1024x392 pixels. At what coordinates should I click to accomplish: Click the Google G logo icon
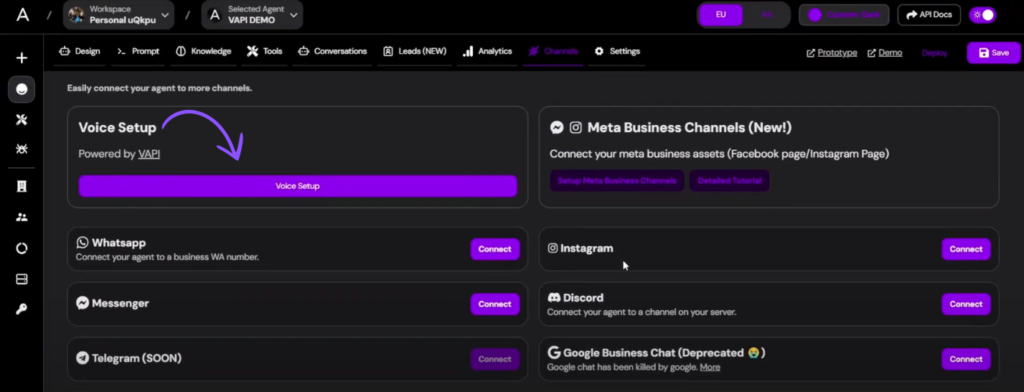pos(554,353)
